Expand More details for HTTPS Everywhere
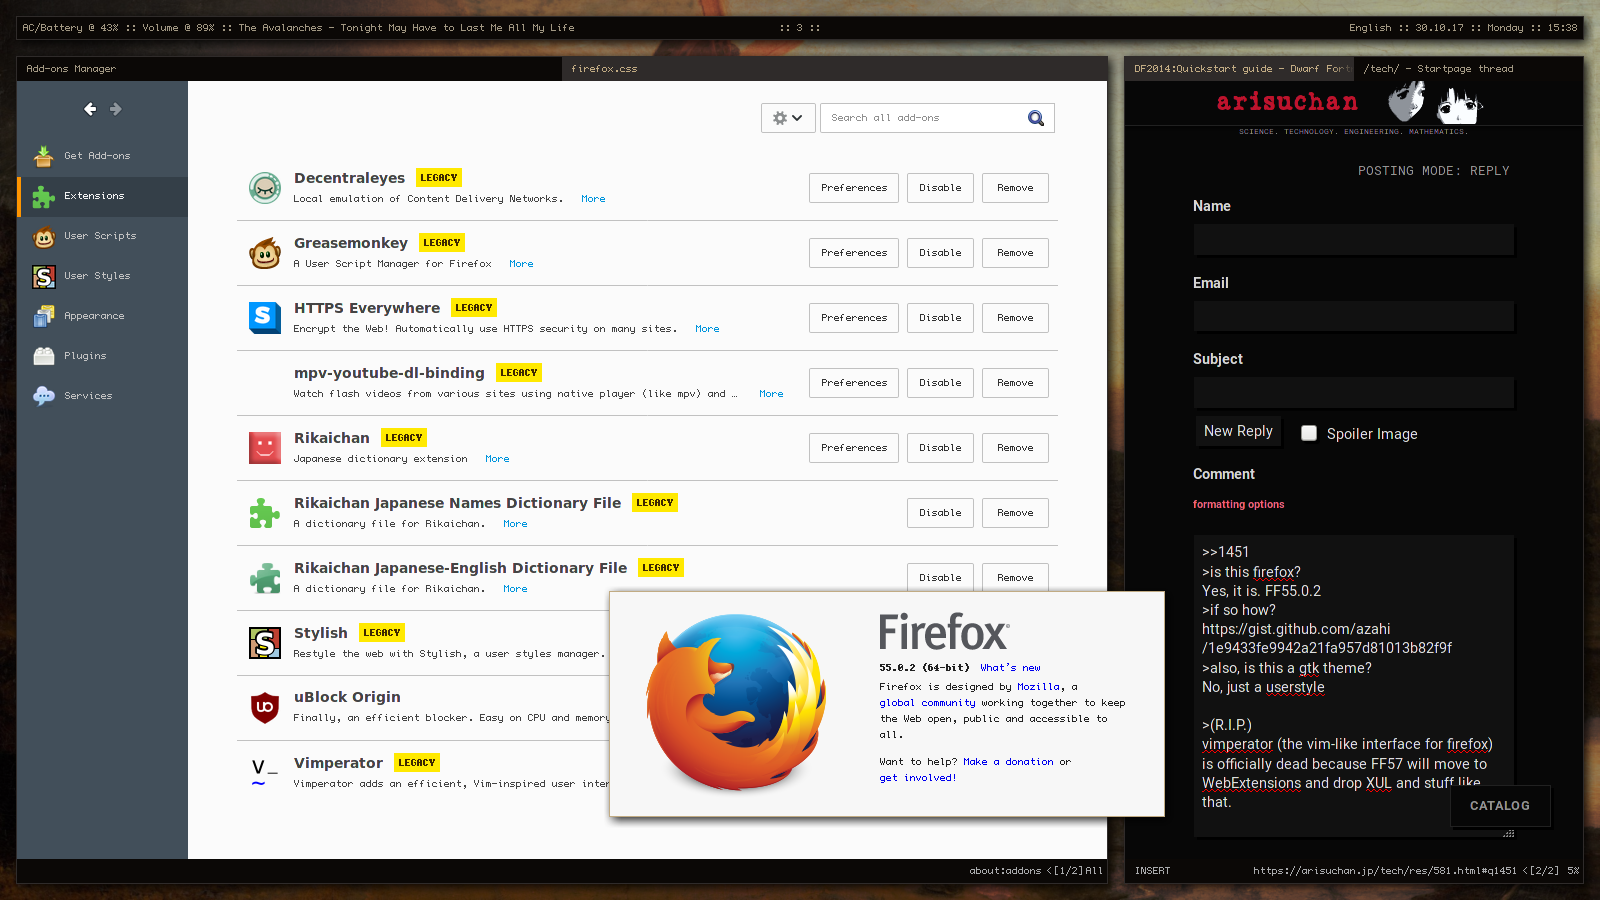This screenshot has height=900, width=1600. pos(707,329)
